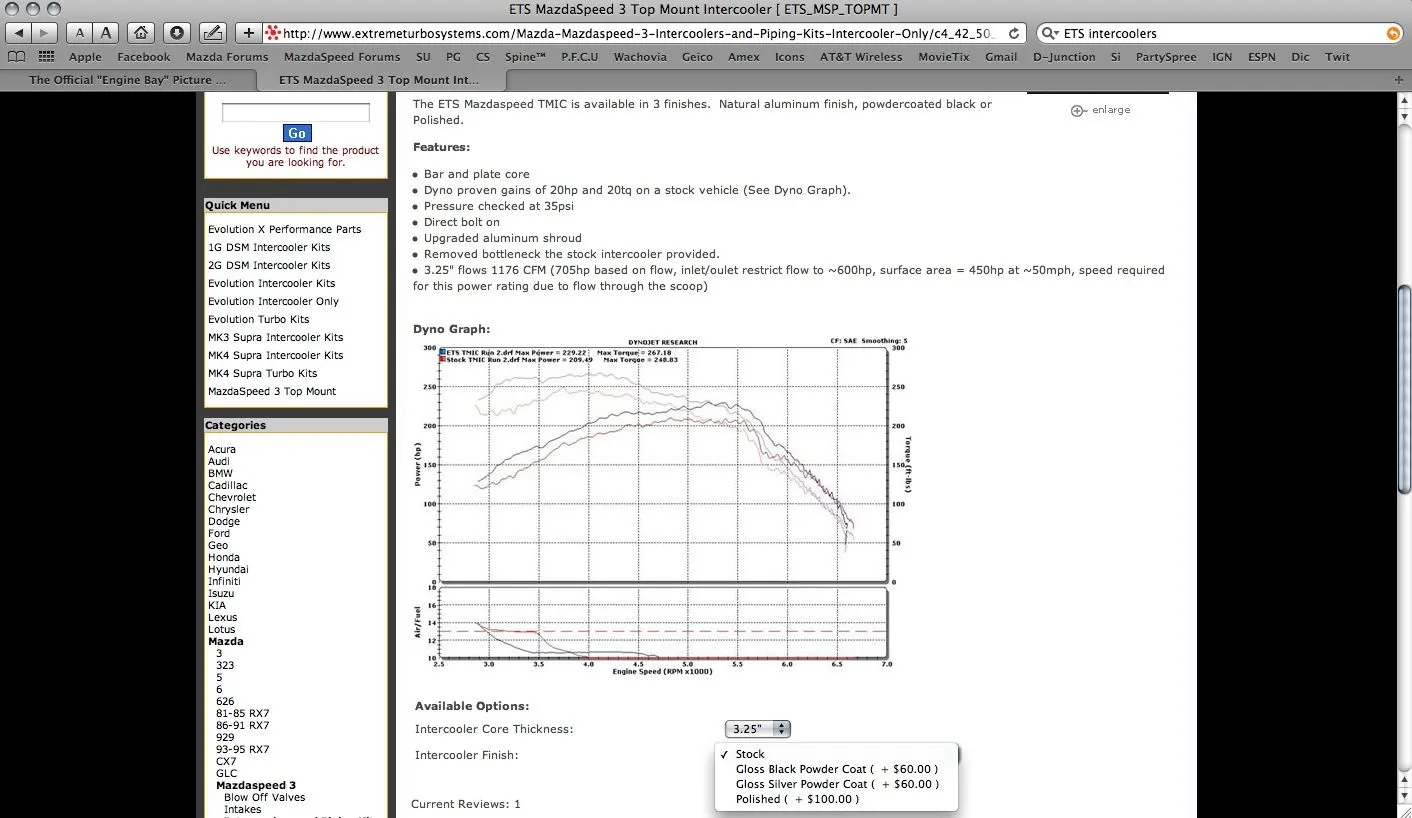Choose the Polished finish option
The image size is (1412, 818).
pos(797,799)
